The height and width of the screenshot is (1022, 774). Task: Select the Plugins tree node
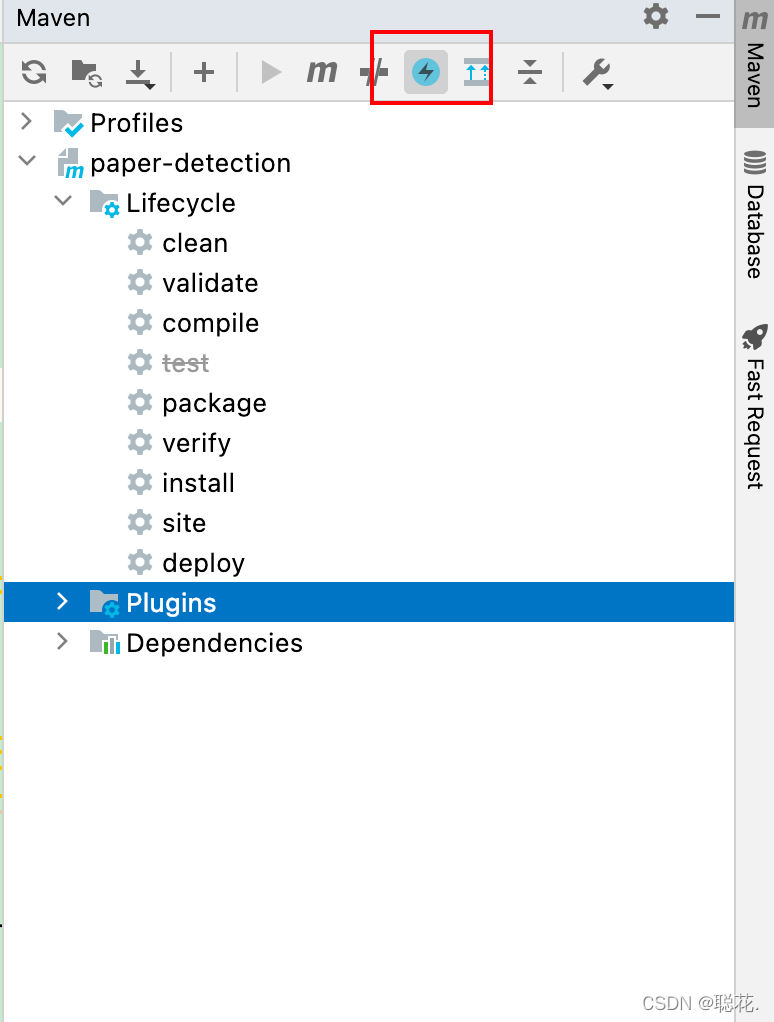pyautogui.click(x=369, y=602)
